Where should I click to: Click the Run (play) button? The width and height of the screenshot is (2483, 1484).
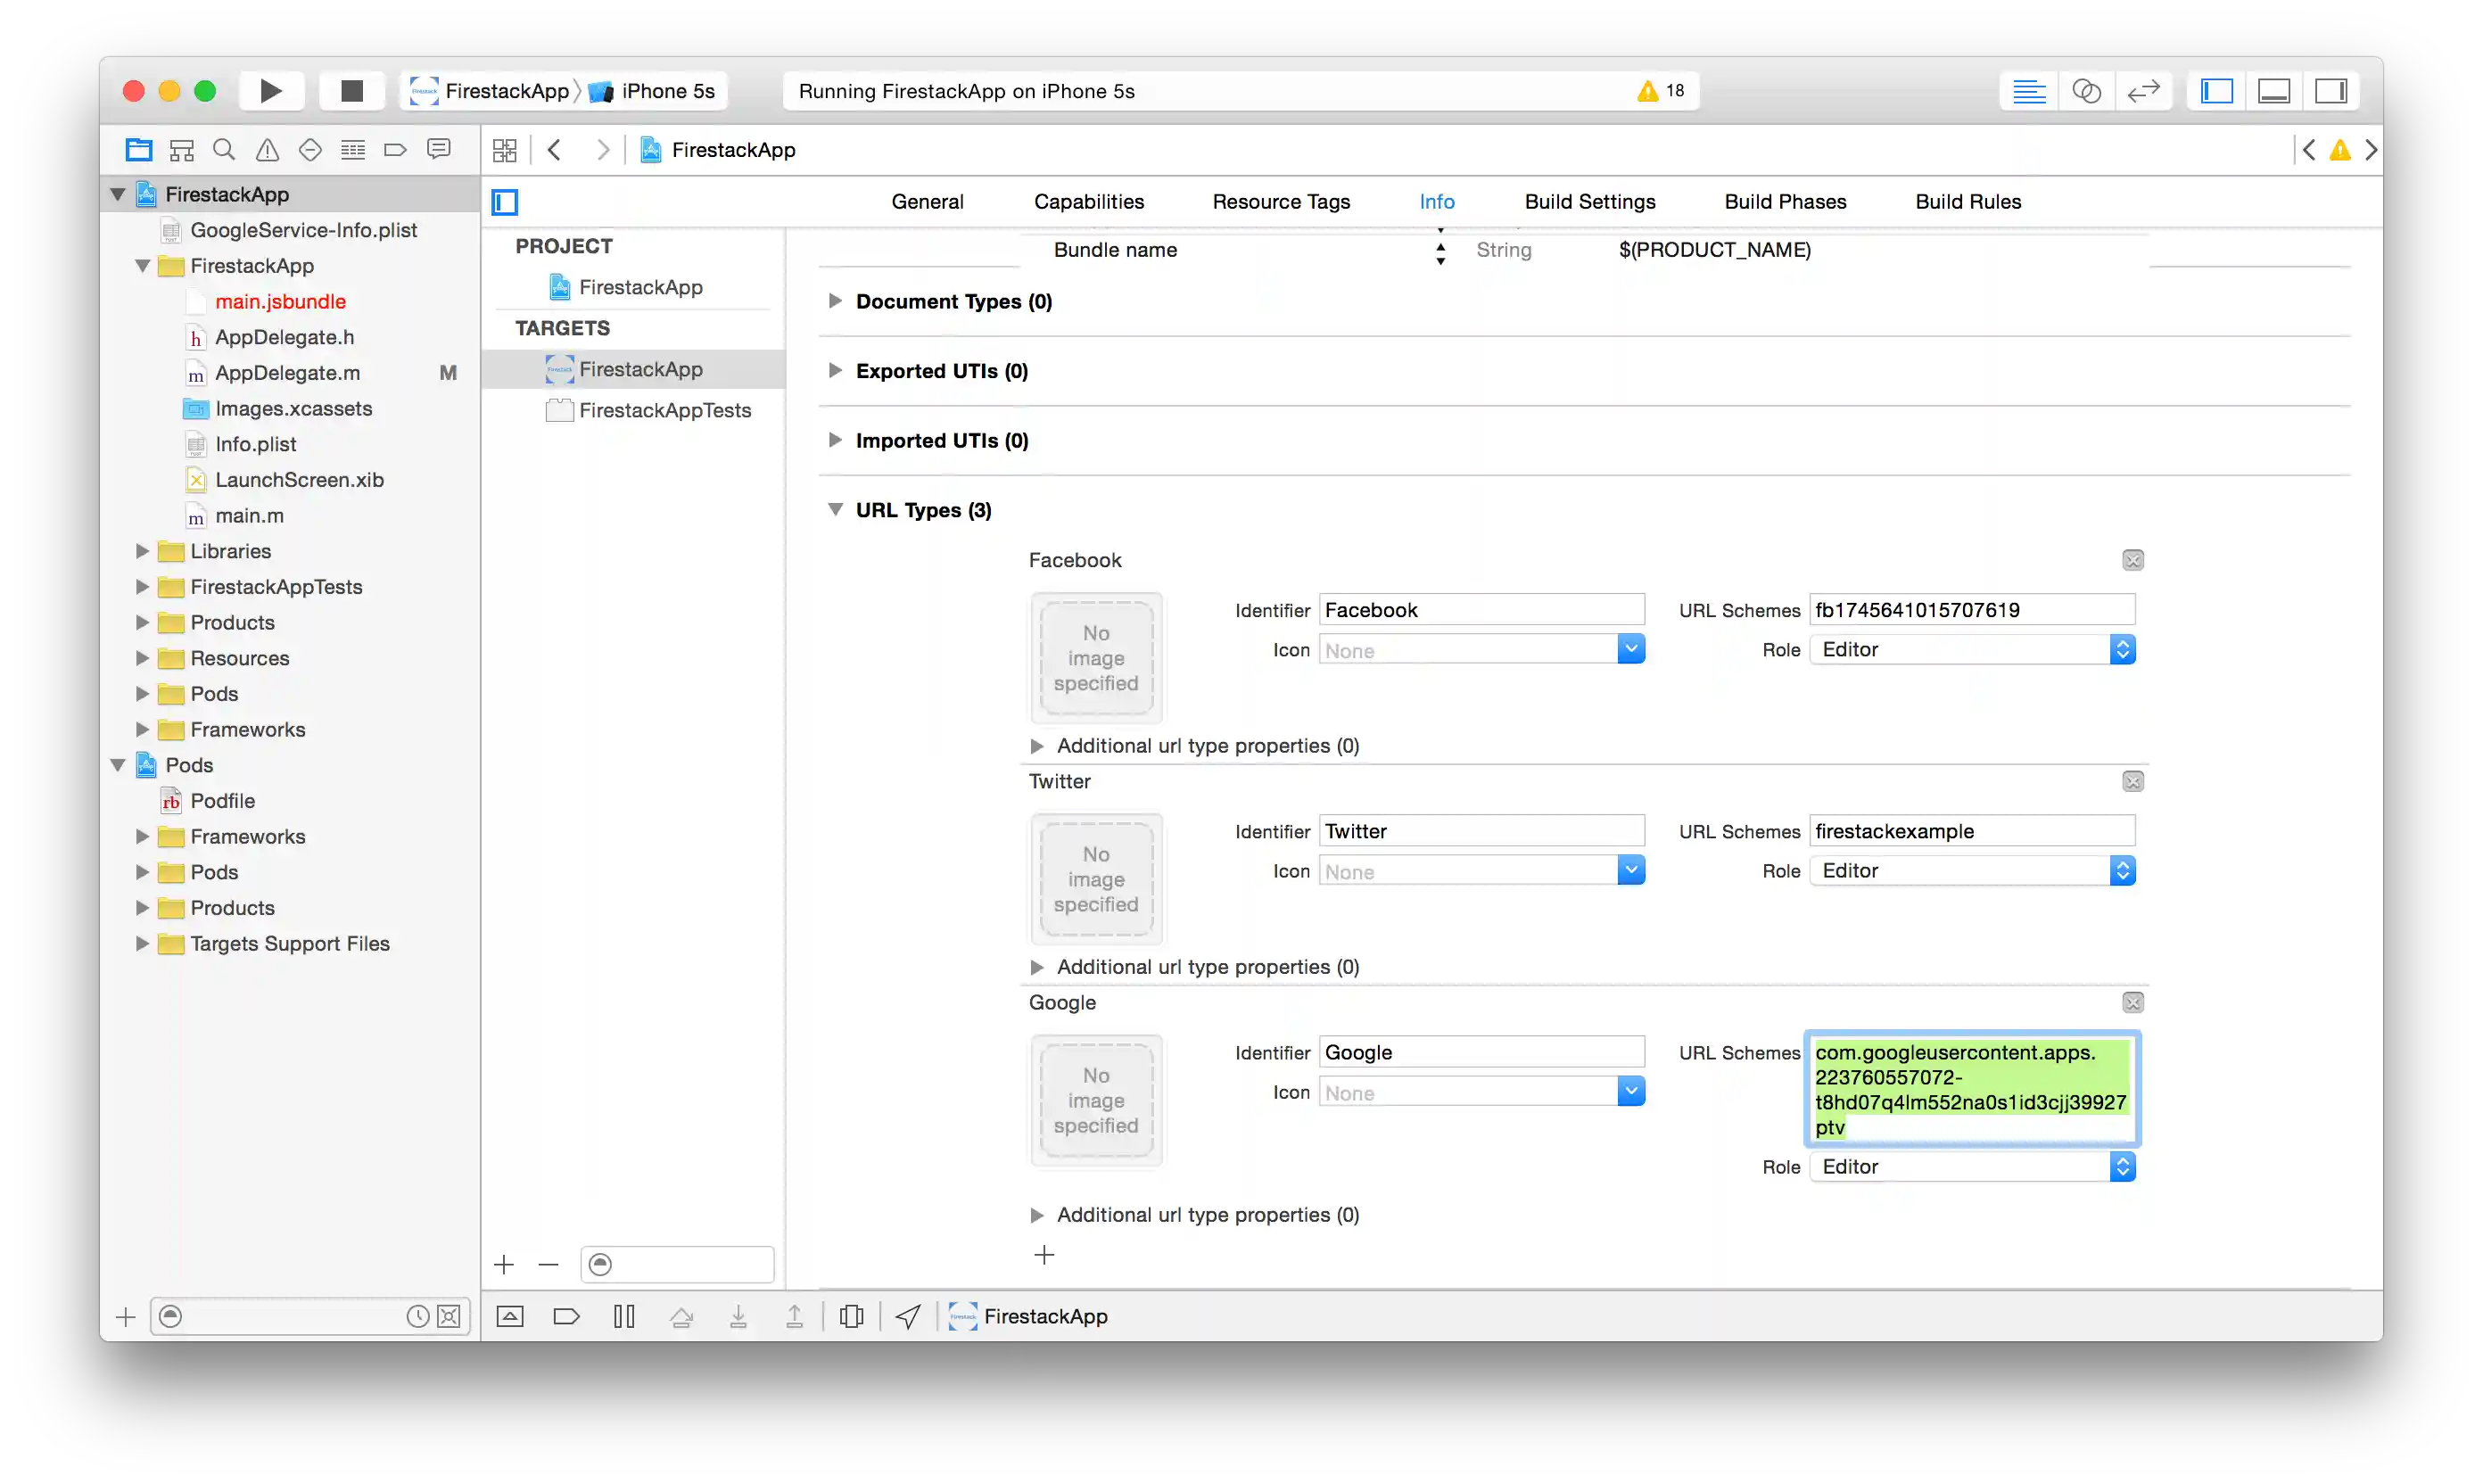pos(270,91)
